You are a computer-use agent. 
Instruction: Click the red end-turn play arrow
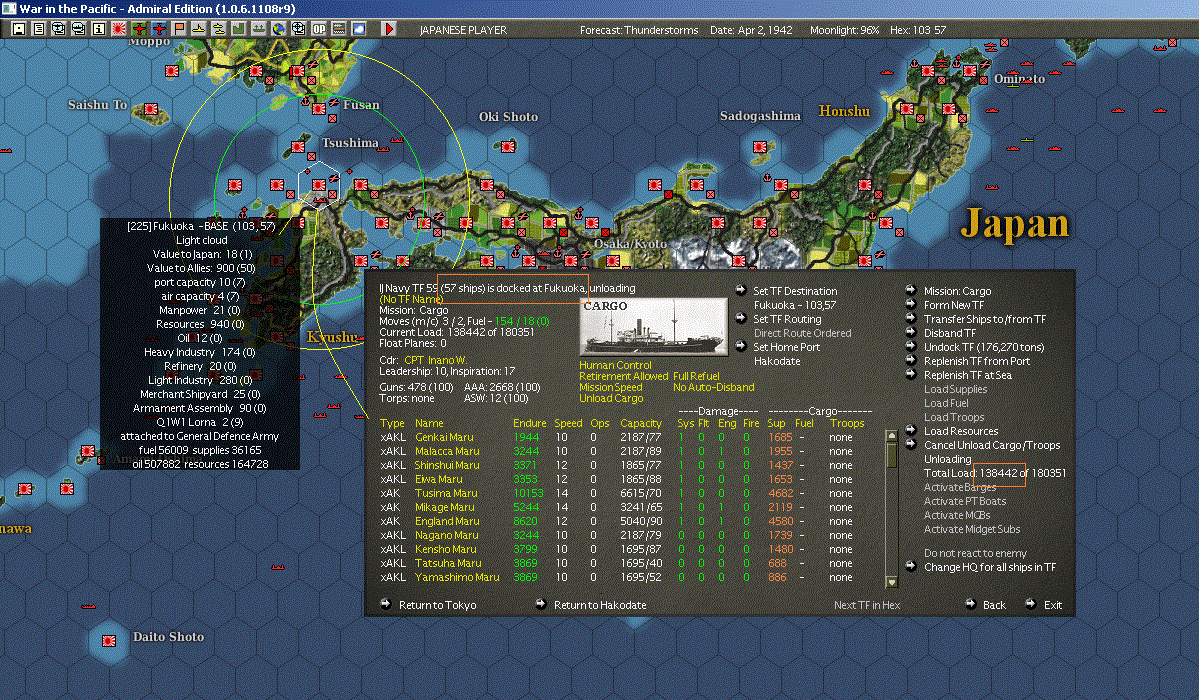point(388,29)
